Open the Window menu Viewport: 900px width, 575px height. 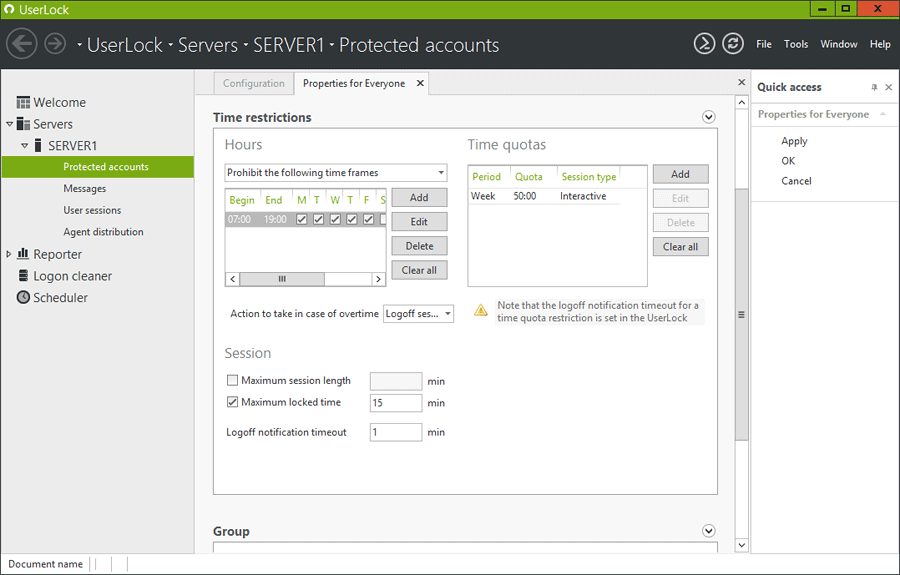839,44
